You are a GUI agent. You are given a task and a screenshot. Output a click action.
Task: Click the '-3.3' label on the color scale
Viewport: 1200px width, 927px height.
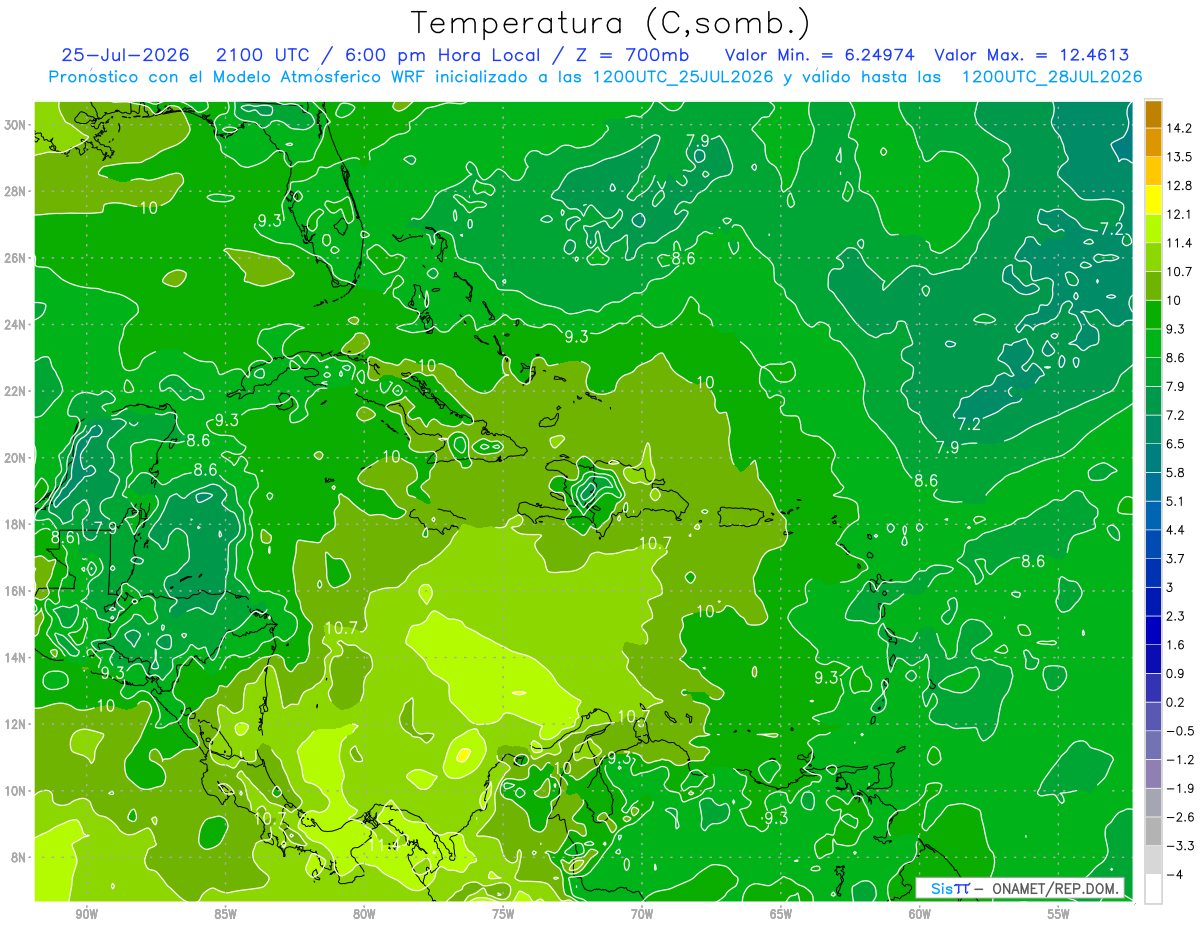pyautogui.click(x=1180, y=846)
